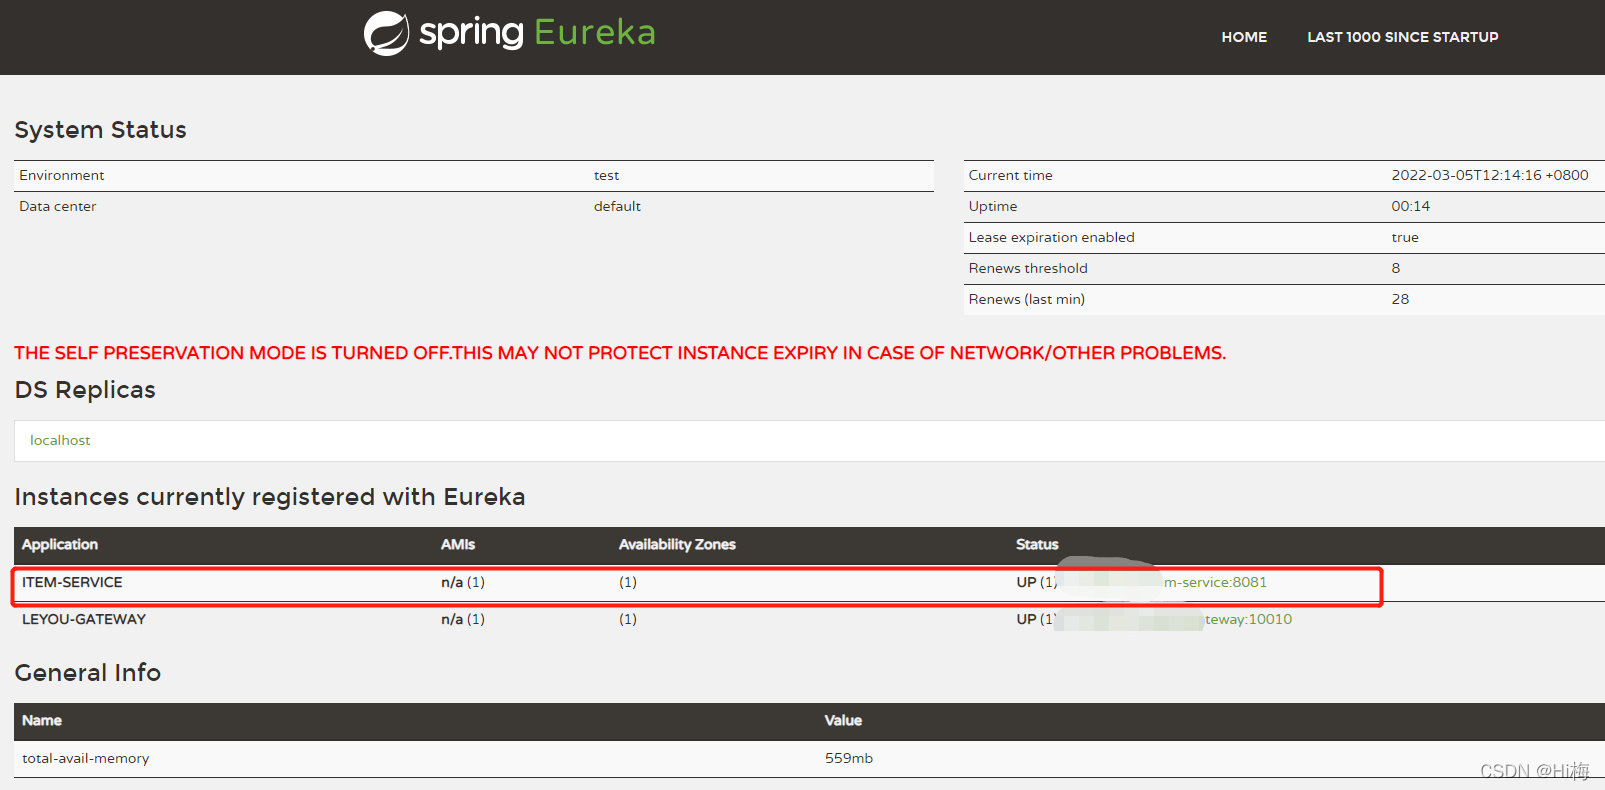This screenshot has width=1605, height=790.
Task: Click the Availability Zones column header
Action: 677,545
